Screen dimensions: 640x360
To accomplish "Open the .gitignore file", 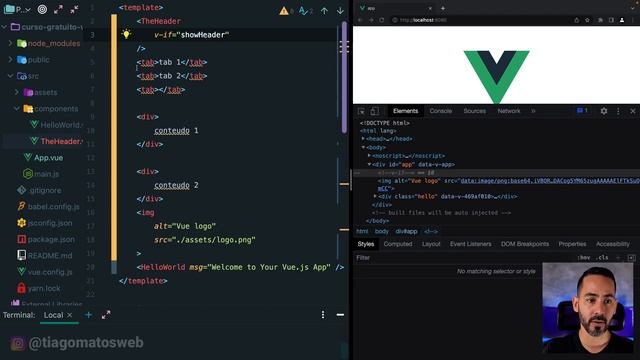I will [39, 190].
